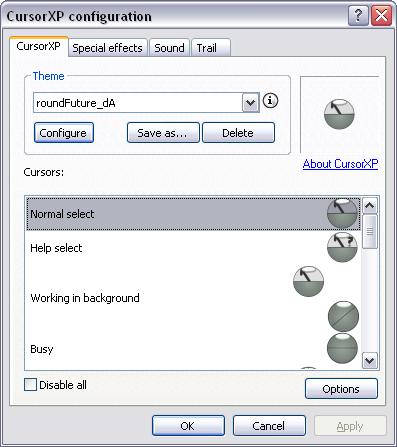Click the theme info icon

270,100
